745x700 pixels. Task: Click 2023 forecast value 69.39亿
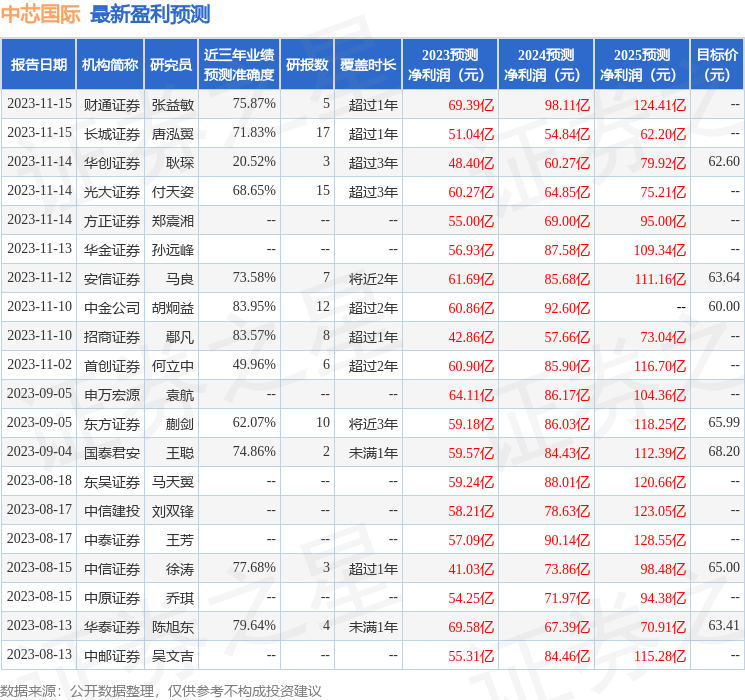click(x=471, y=105)
